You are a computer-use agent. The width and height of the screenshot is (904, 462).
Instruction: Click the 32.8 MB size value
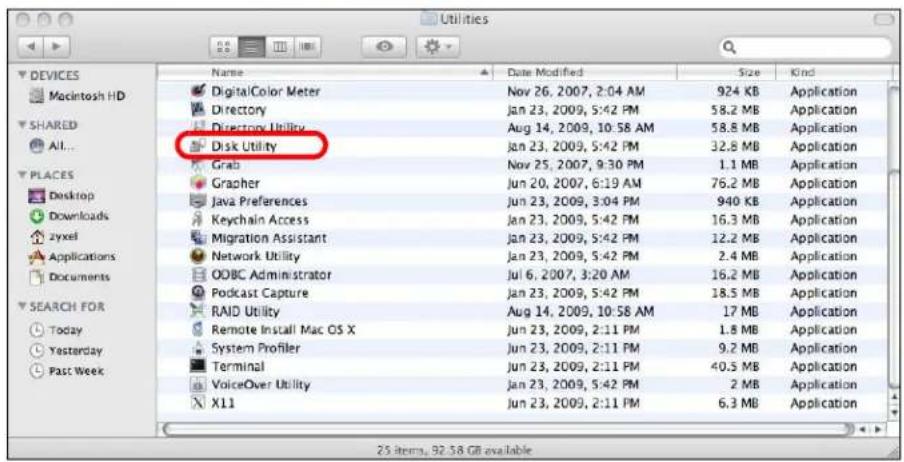pos(734,146)
